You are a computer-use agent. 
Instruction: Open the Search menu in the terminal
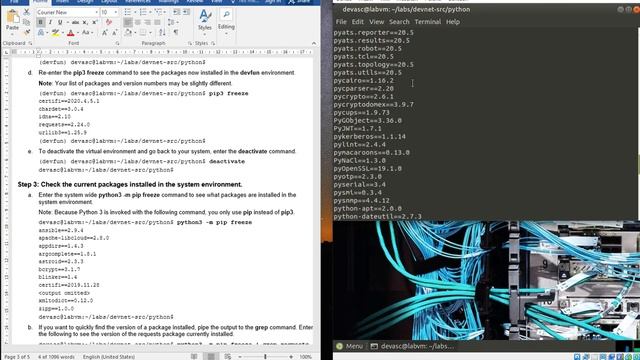pos(399,22)
